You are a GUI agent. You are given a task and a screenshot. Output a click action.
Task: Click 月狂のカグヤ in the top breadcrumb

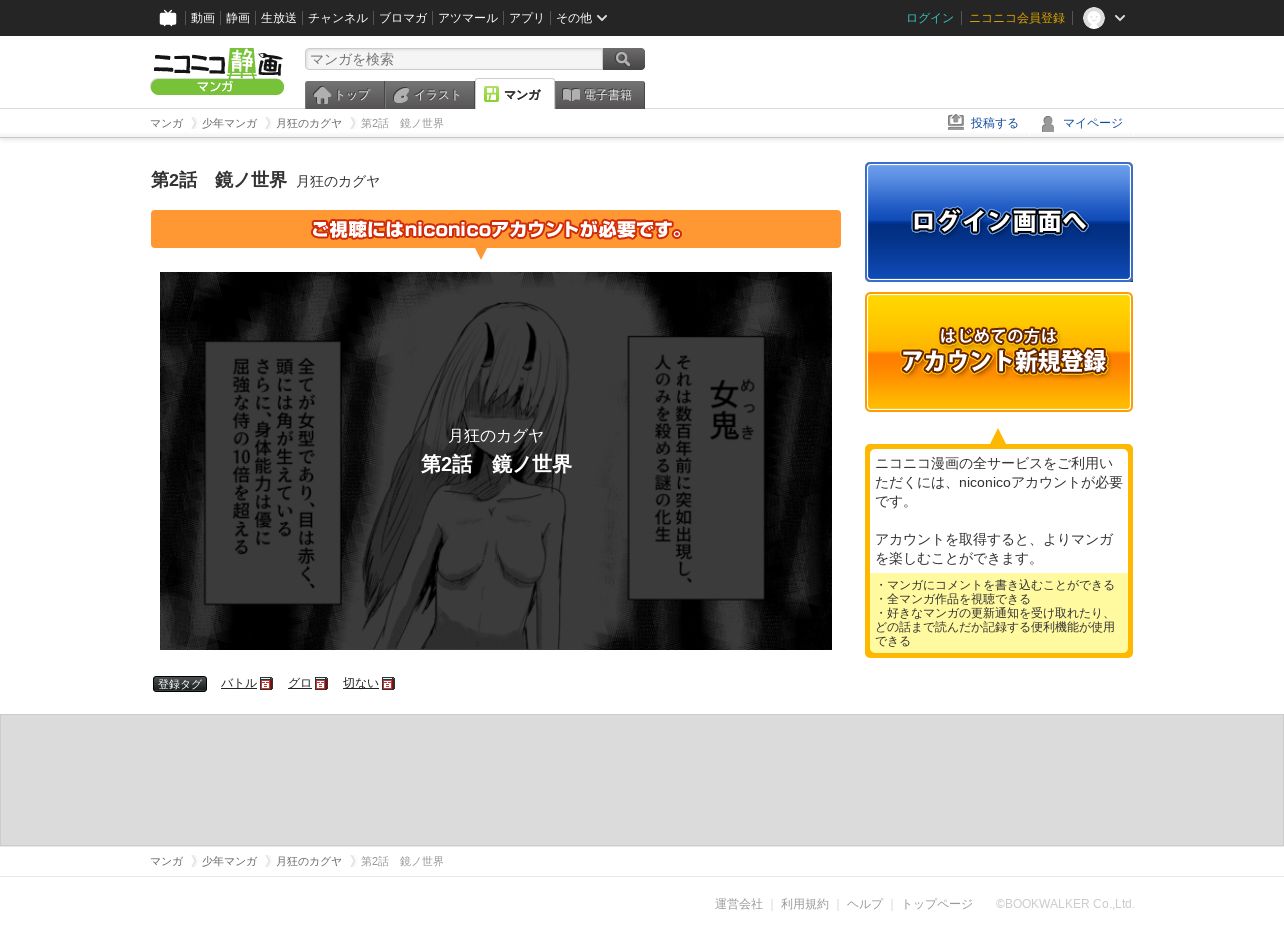tap(309, 123)
